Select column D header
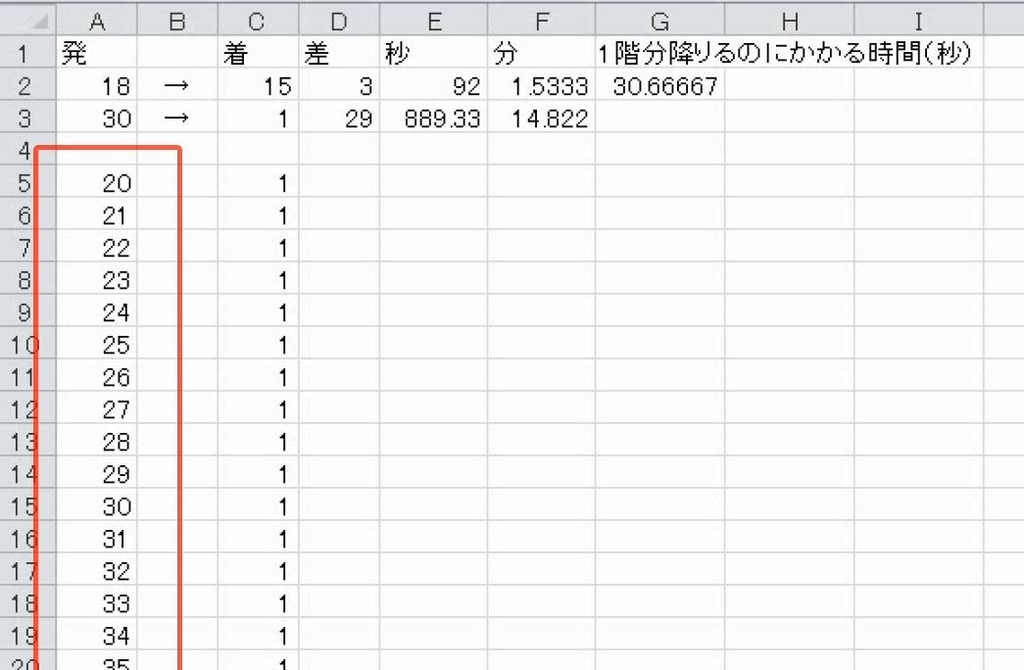 pos(339,21)
